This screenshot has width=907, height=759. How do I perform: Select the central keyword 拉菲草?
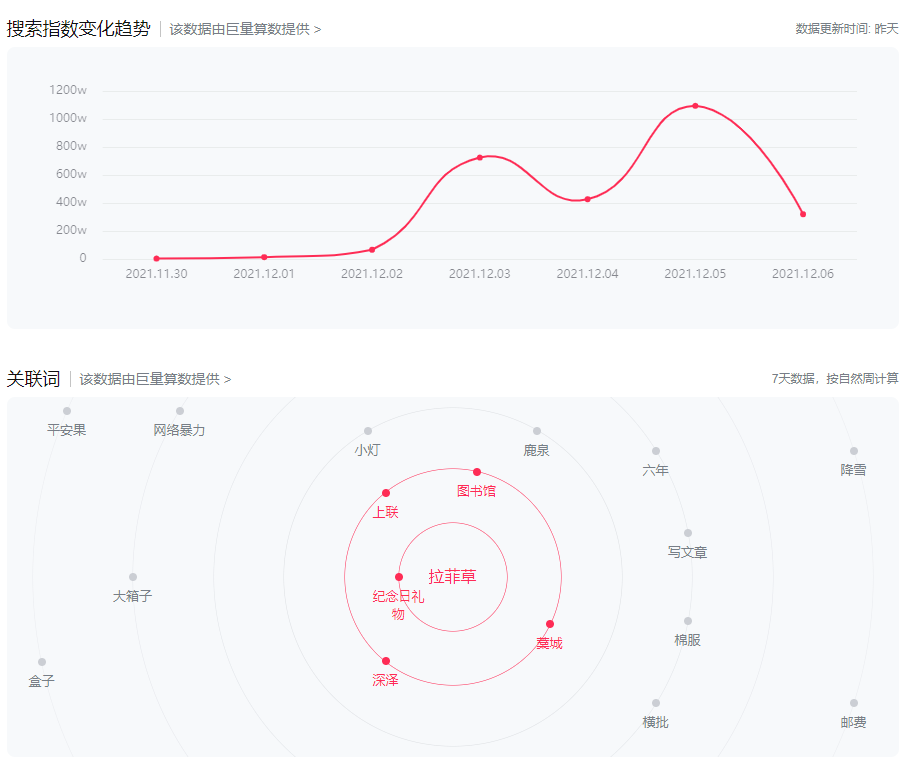coord(452,577)
